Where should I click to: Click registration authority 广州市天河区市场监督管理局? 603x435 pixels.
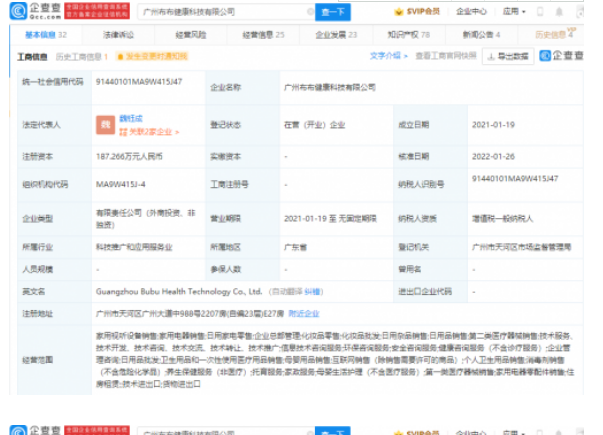click(x=521, y=247)
